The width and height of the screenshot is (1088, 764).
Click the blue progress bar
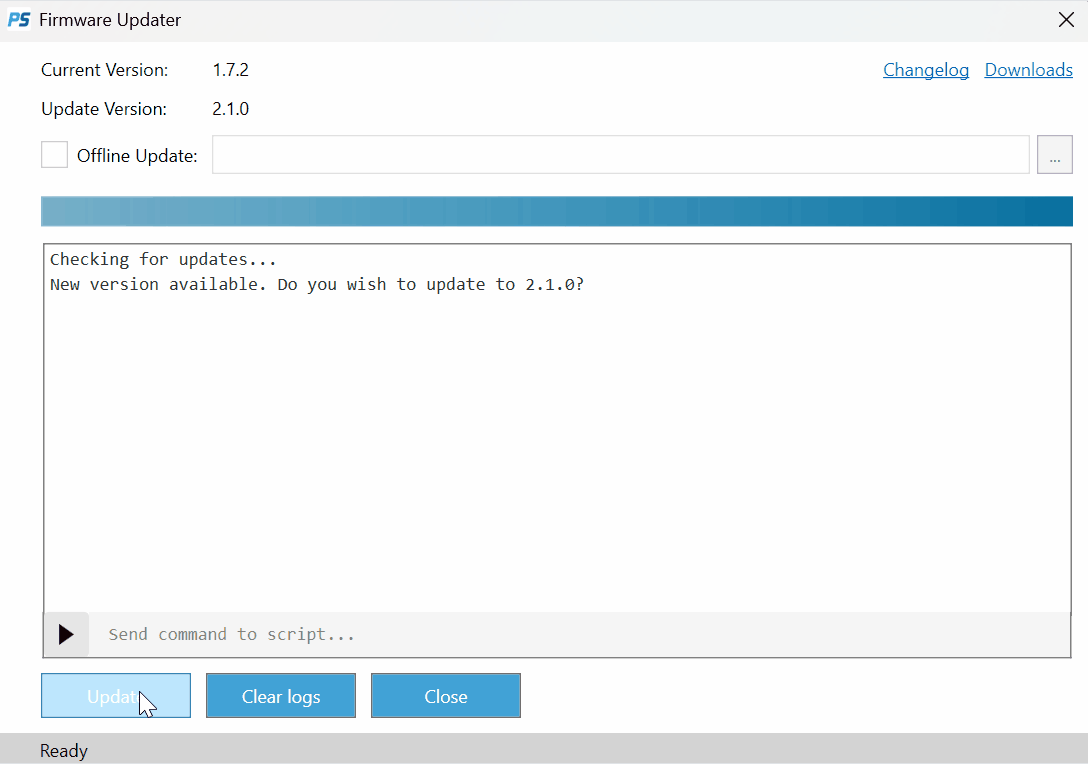point(556,211)
